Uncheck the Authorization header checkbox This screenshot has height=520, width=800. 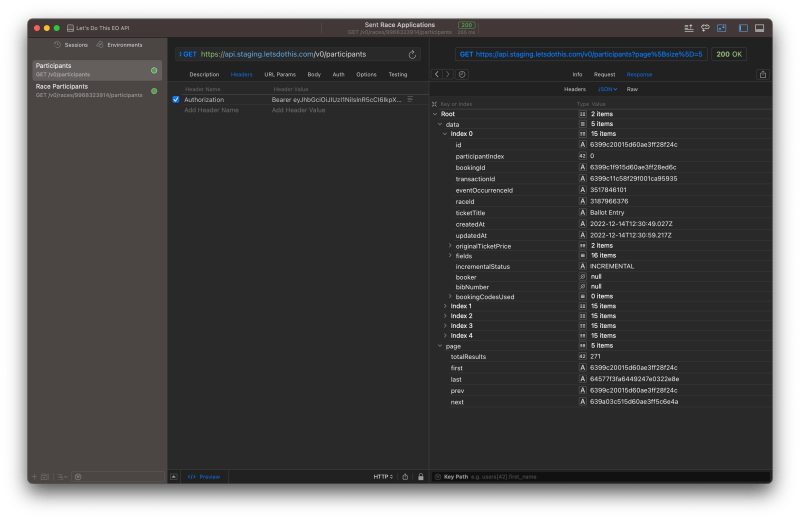tap(176, 100)
